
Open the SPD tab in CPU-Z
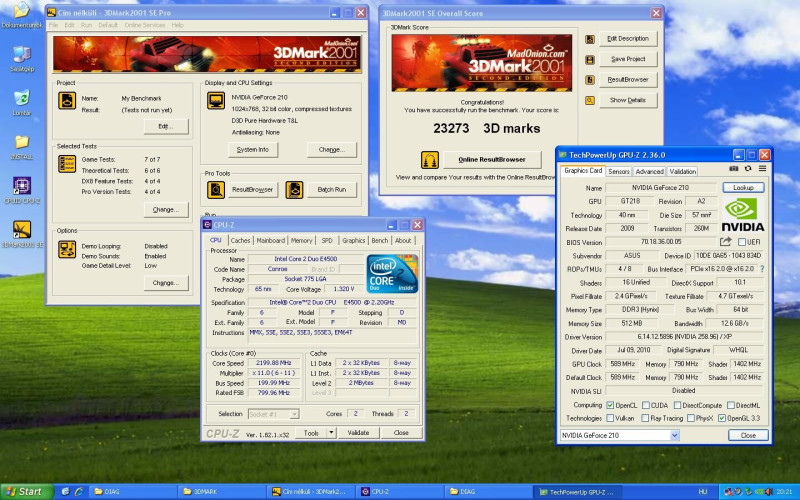327,240
